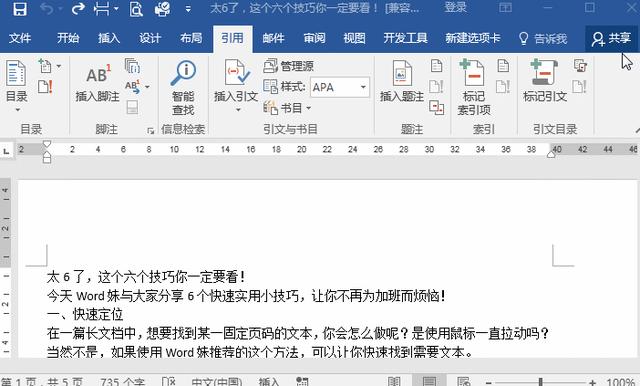640x386 pixels.
Task: Switch to the 设计 tab
Action: 150,38
